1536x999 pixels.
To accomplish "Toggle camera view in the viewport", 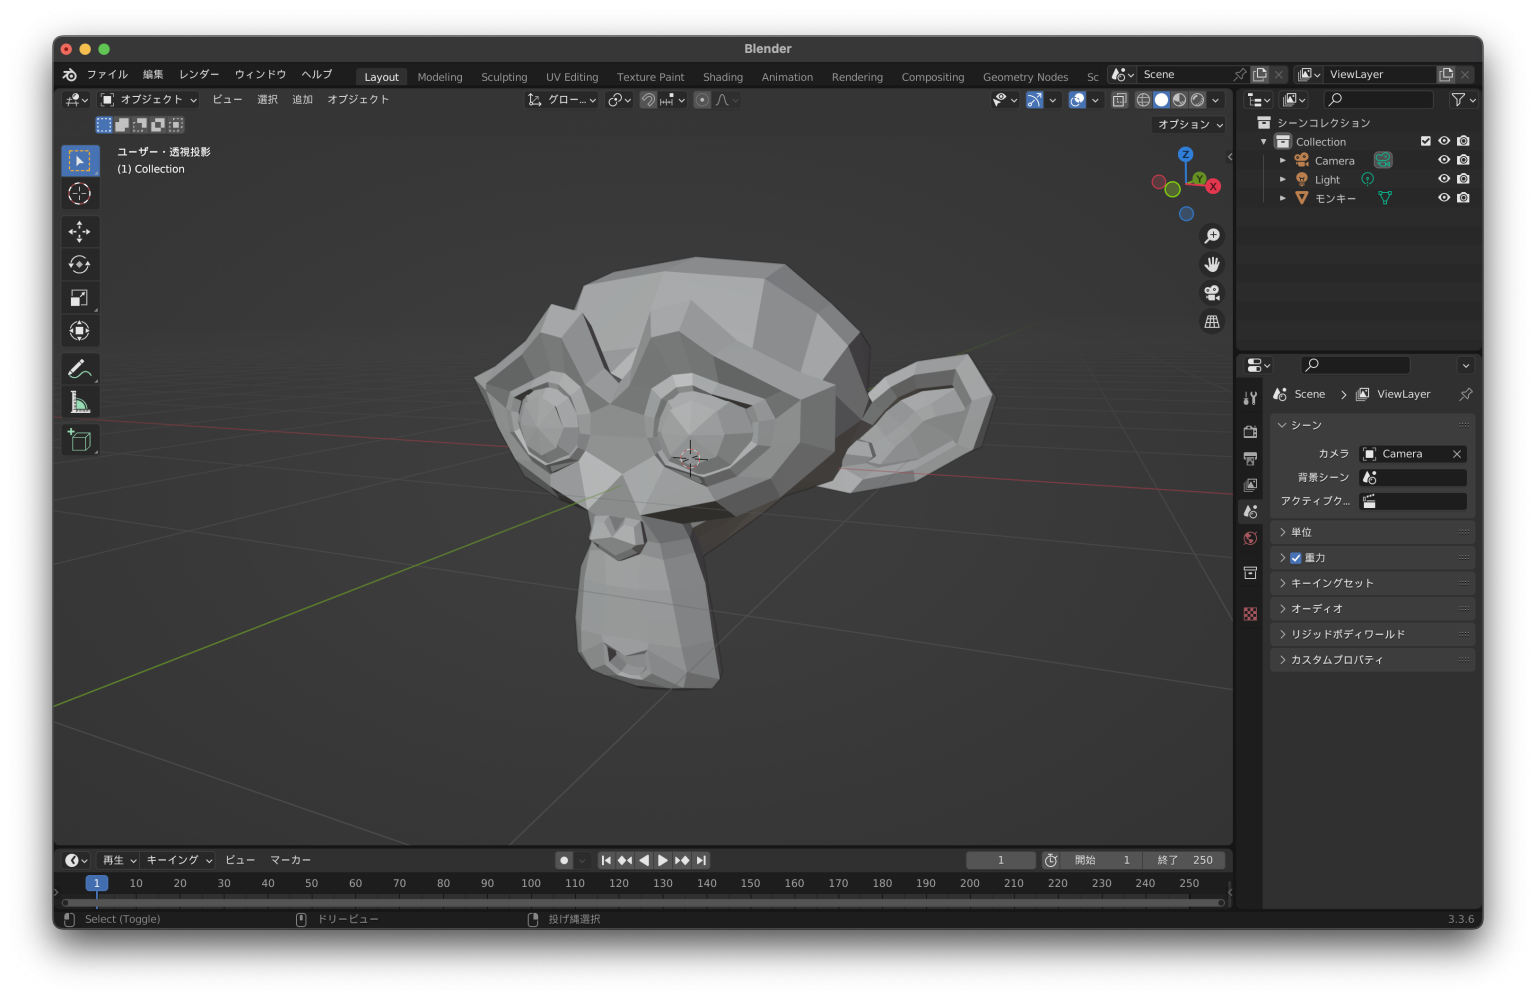I will tap(1212, 293).
